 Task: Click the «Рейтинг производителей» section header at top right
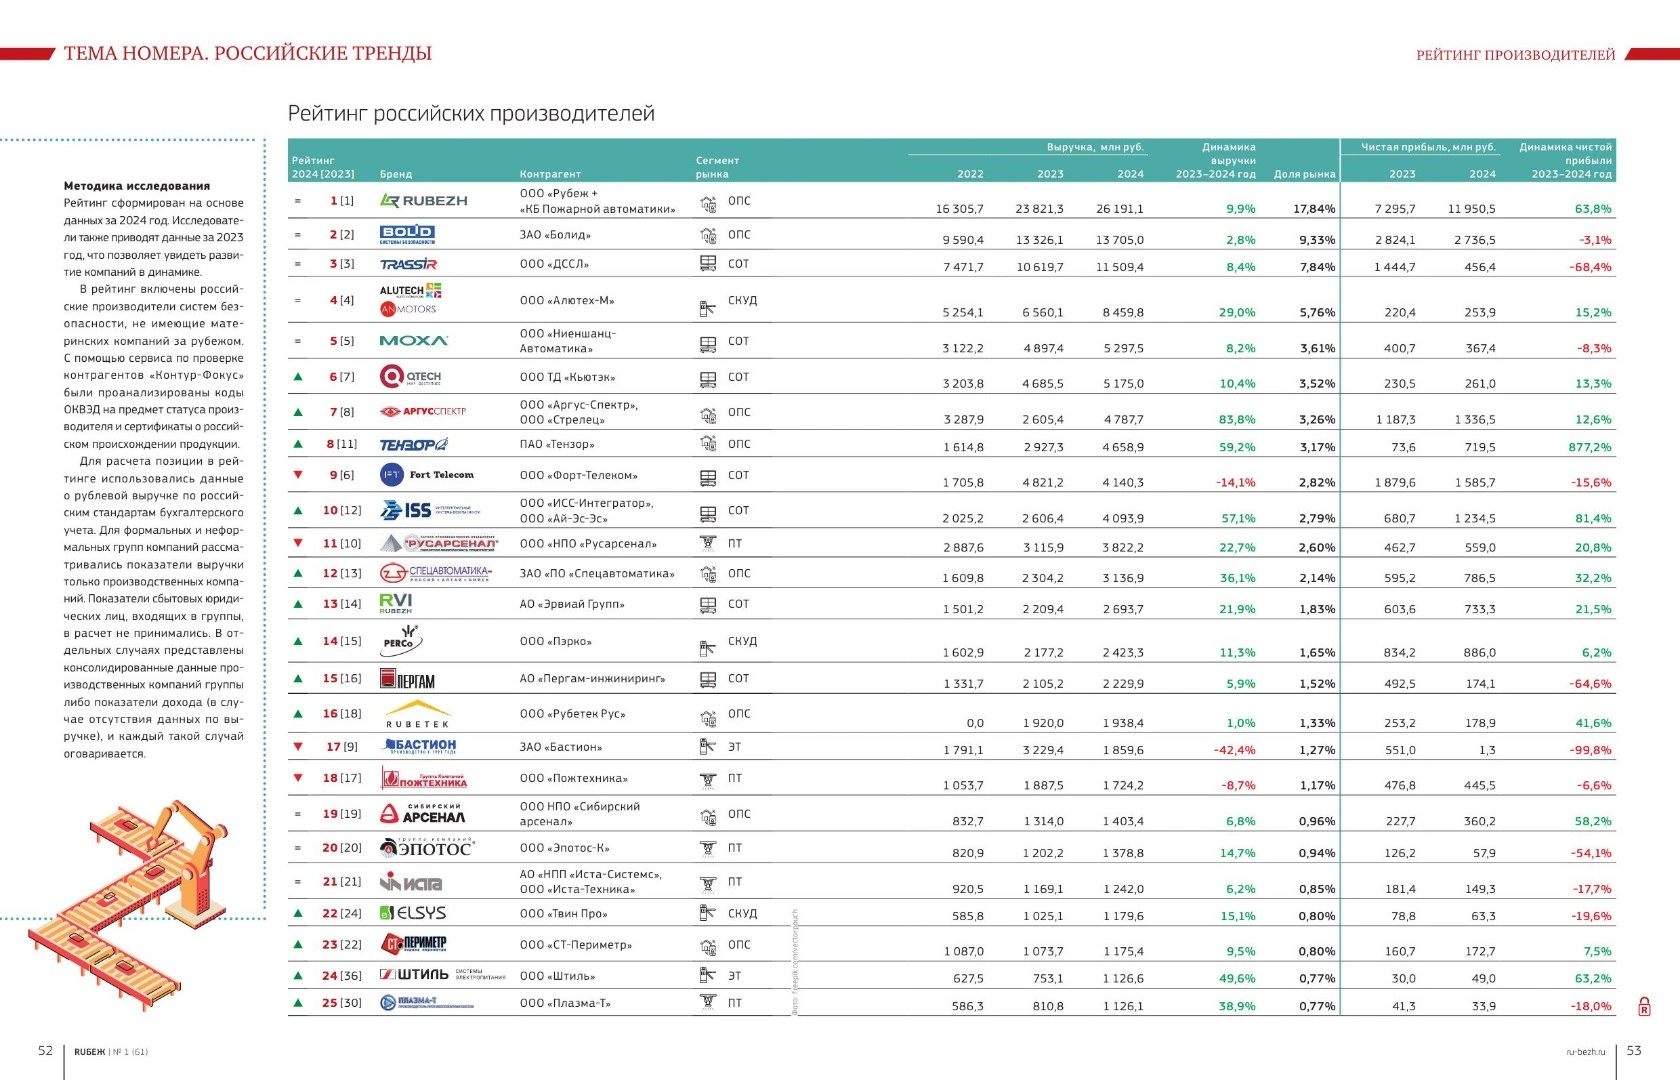click(1515, 55)
